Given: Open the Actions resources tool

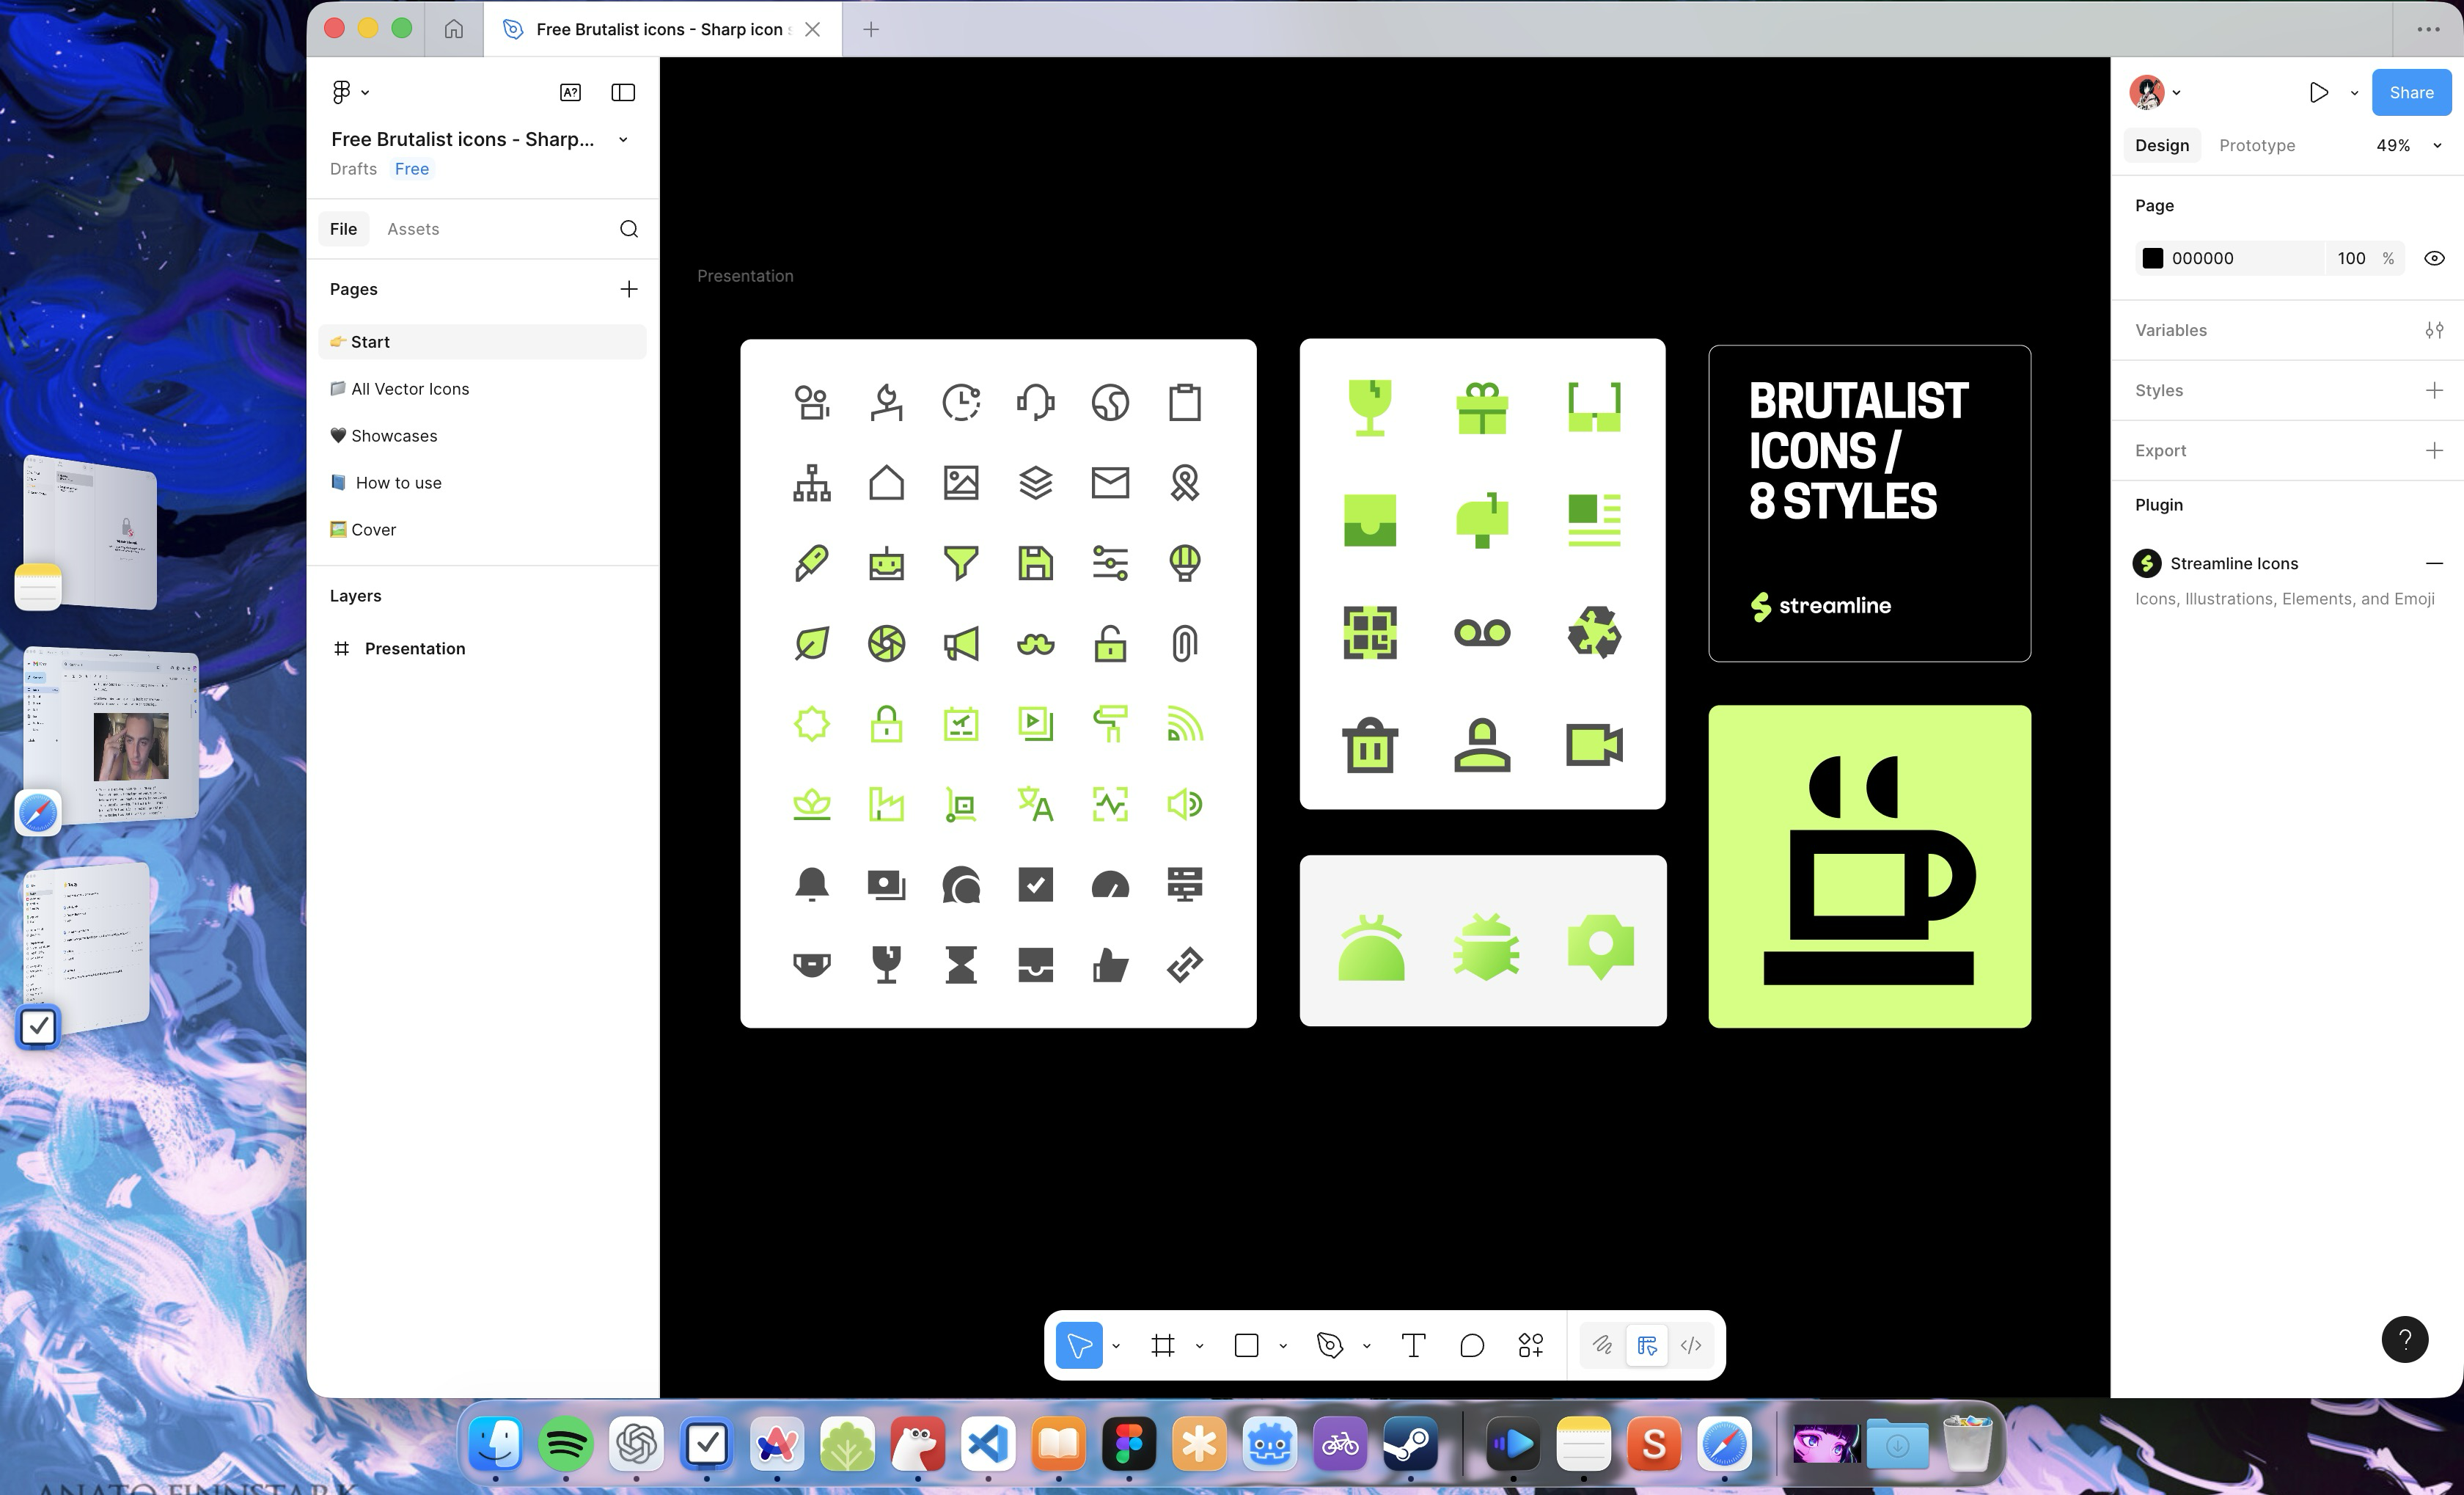Looking at the screenshot, I should pos(1531,1345).
